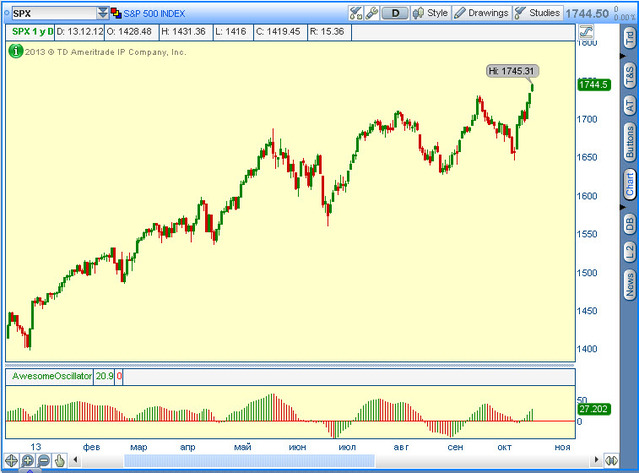Click the R: 15.36 range value

[327, 32]
